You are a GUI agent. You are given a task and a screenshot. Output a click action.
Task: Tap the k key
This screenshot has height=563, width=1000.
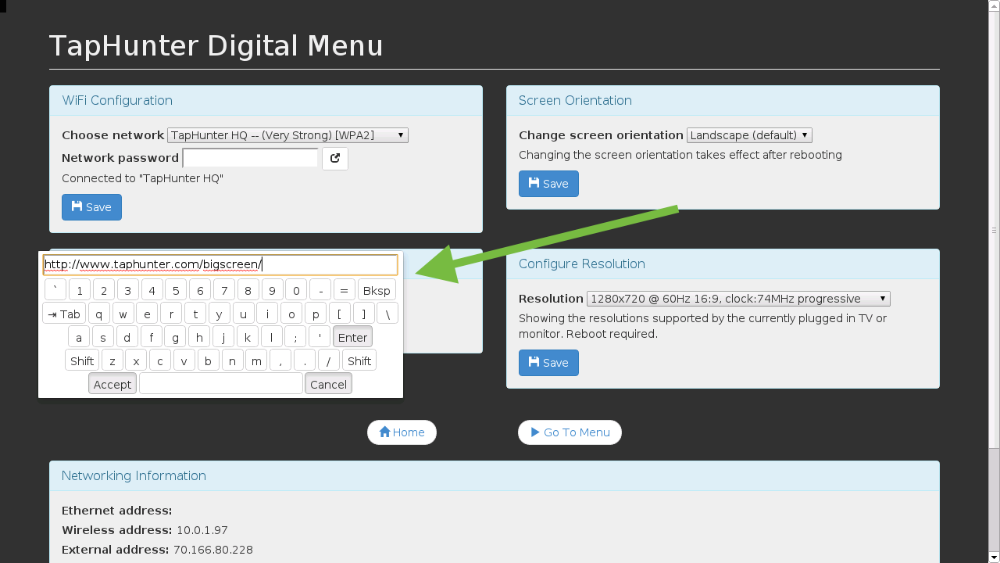pyautogui.click(x=247, y=337)
